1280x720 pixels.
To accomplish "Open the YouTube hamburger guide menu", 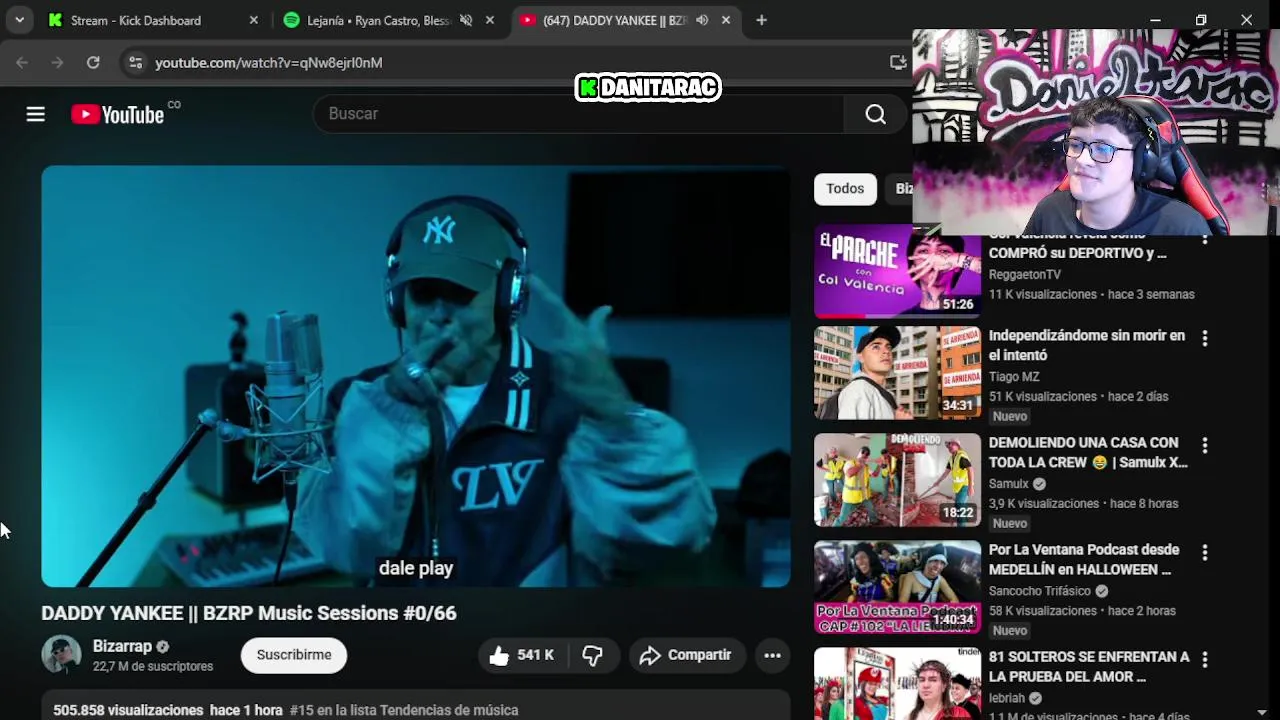I will (x=35, y=114).
